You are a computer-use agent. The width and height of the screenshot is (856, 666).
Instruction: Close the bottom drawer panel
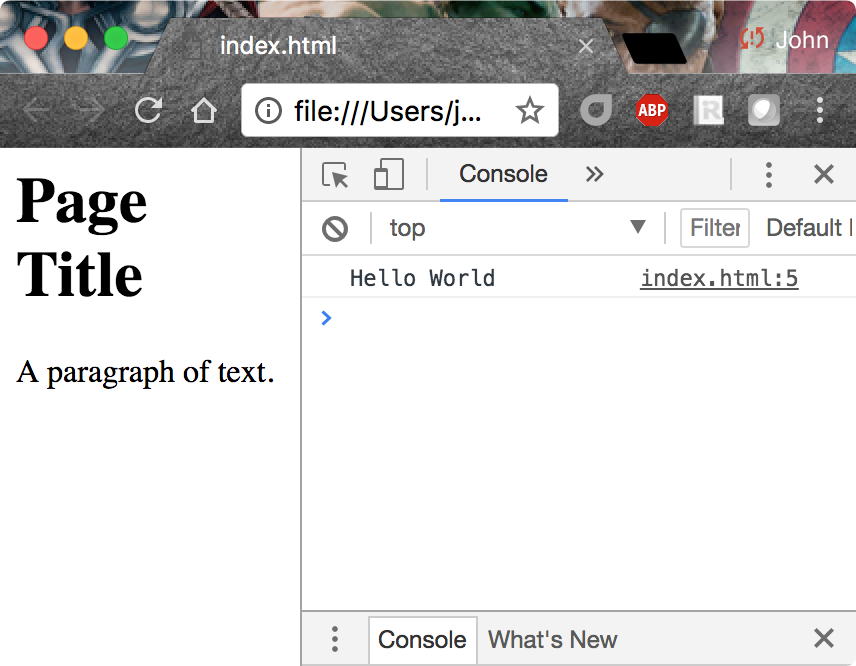pos(823,639)
